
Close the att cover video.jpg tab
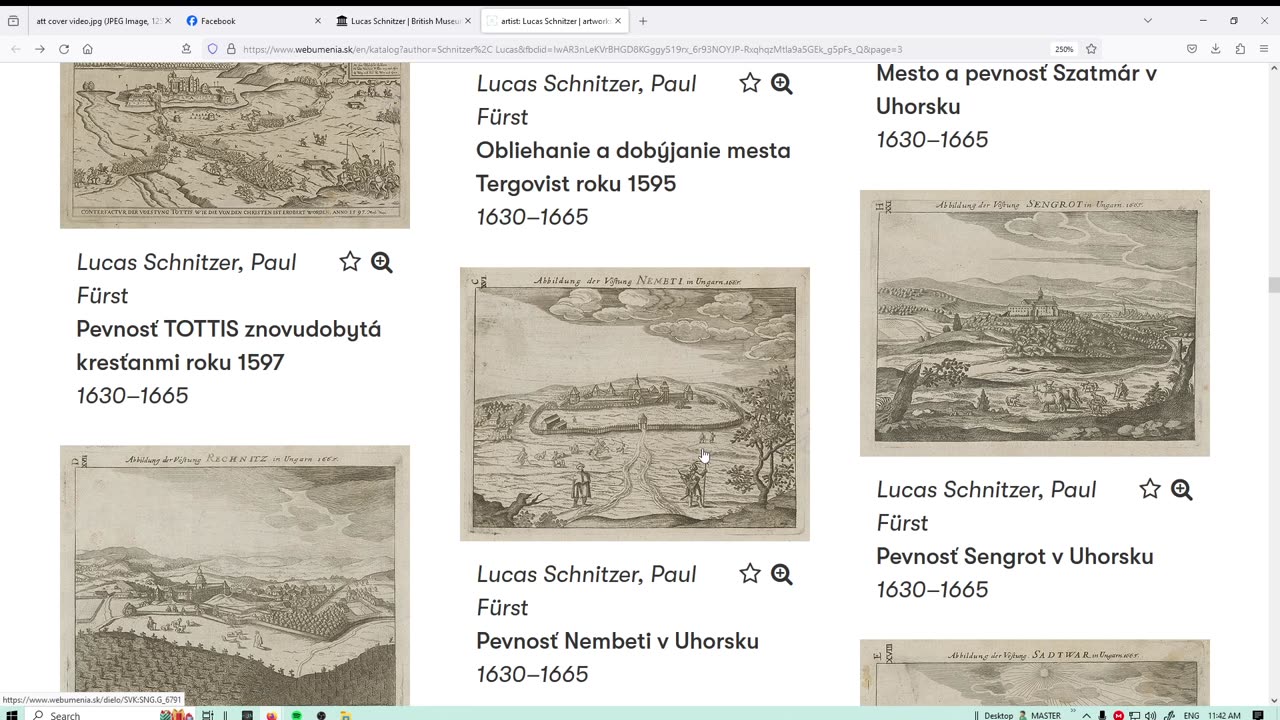click(167, 20)
